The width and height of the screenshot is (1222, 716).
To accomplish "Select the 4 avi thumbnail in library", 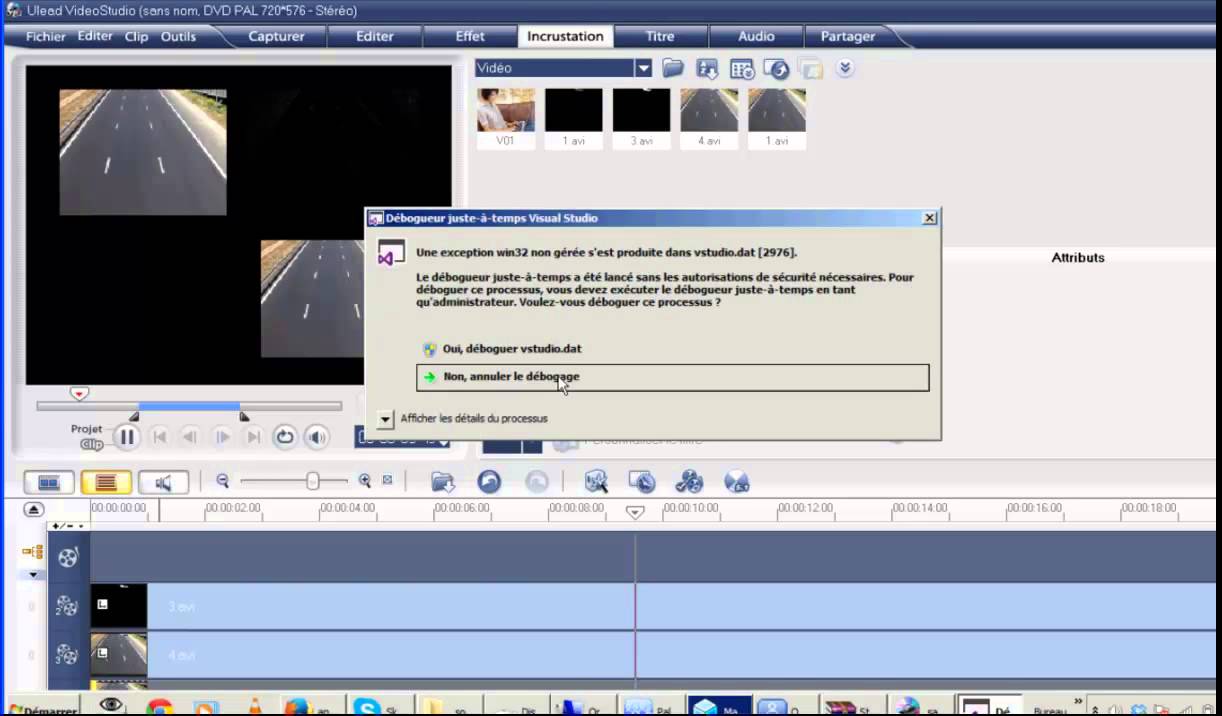I will click(x=710, y=118).
